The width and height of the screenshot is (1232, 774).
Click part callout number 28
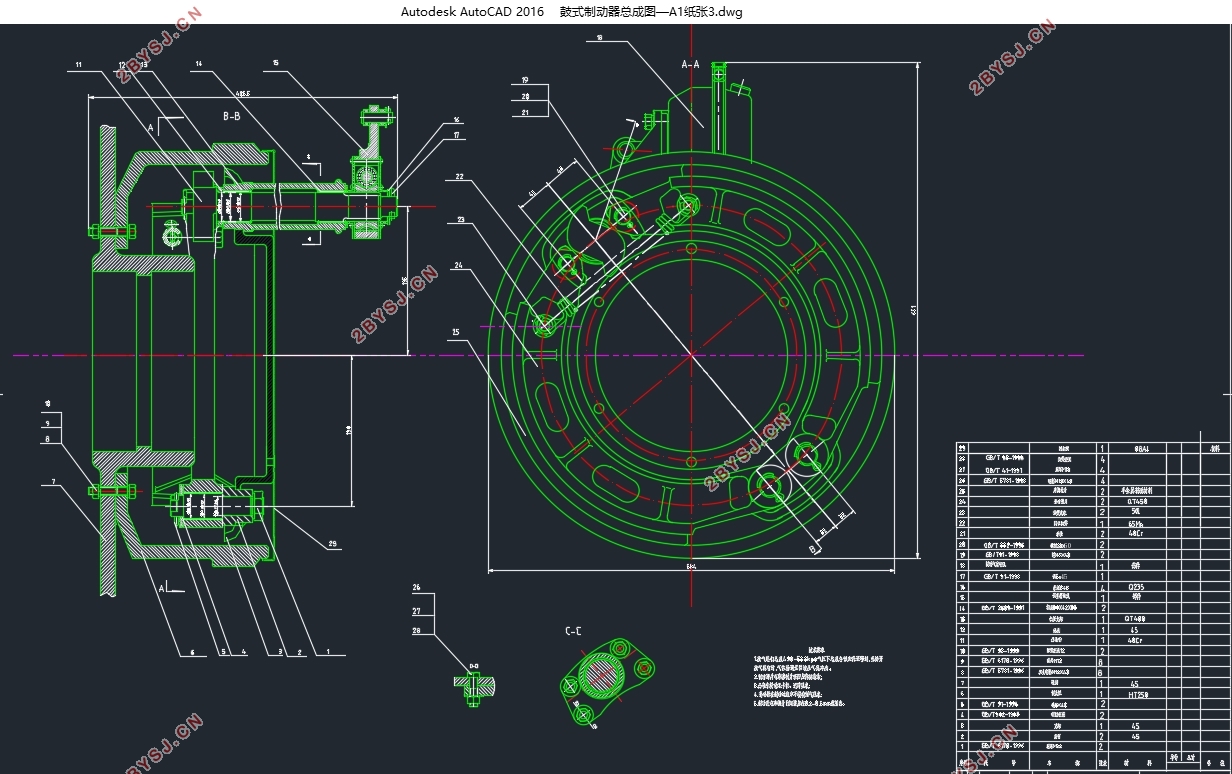[x=417, y=631]
